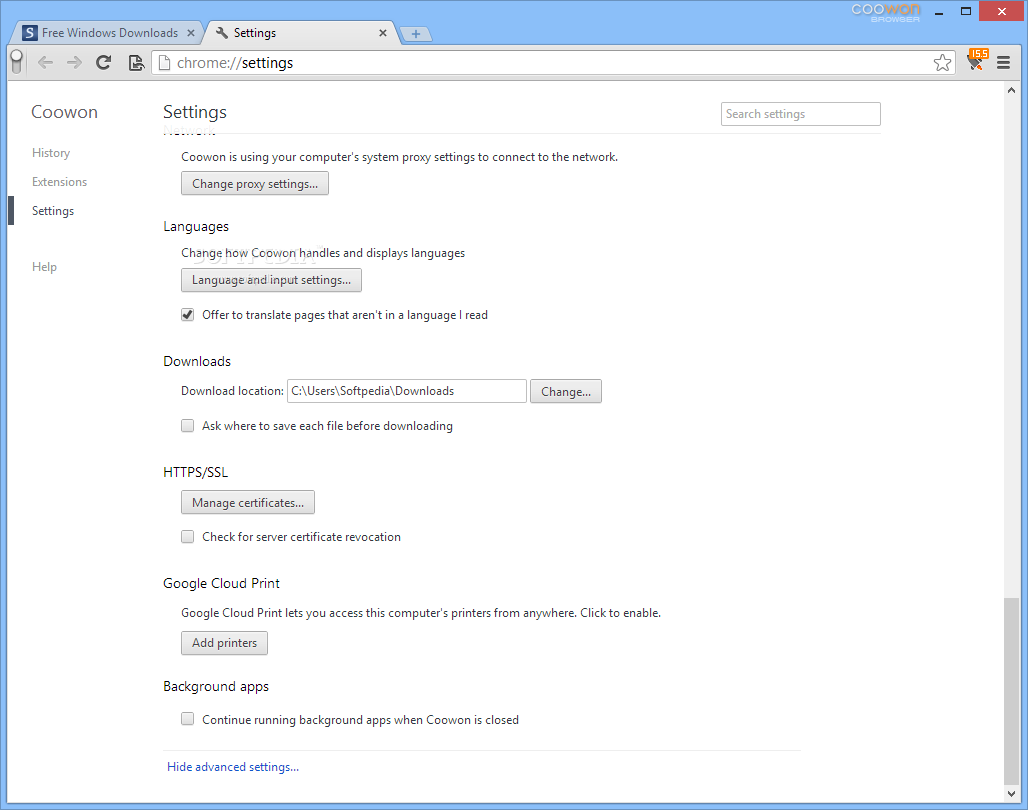The image size is (1028, 810).
Task: Open Language and input settings
Action: pos(271,280)
